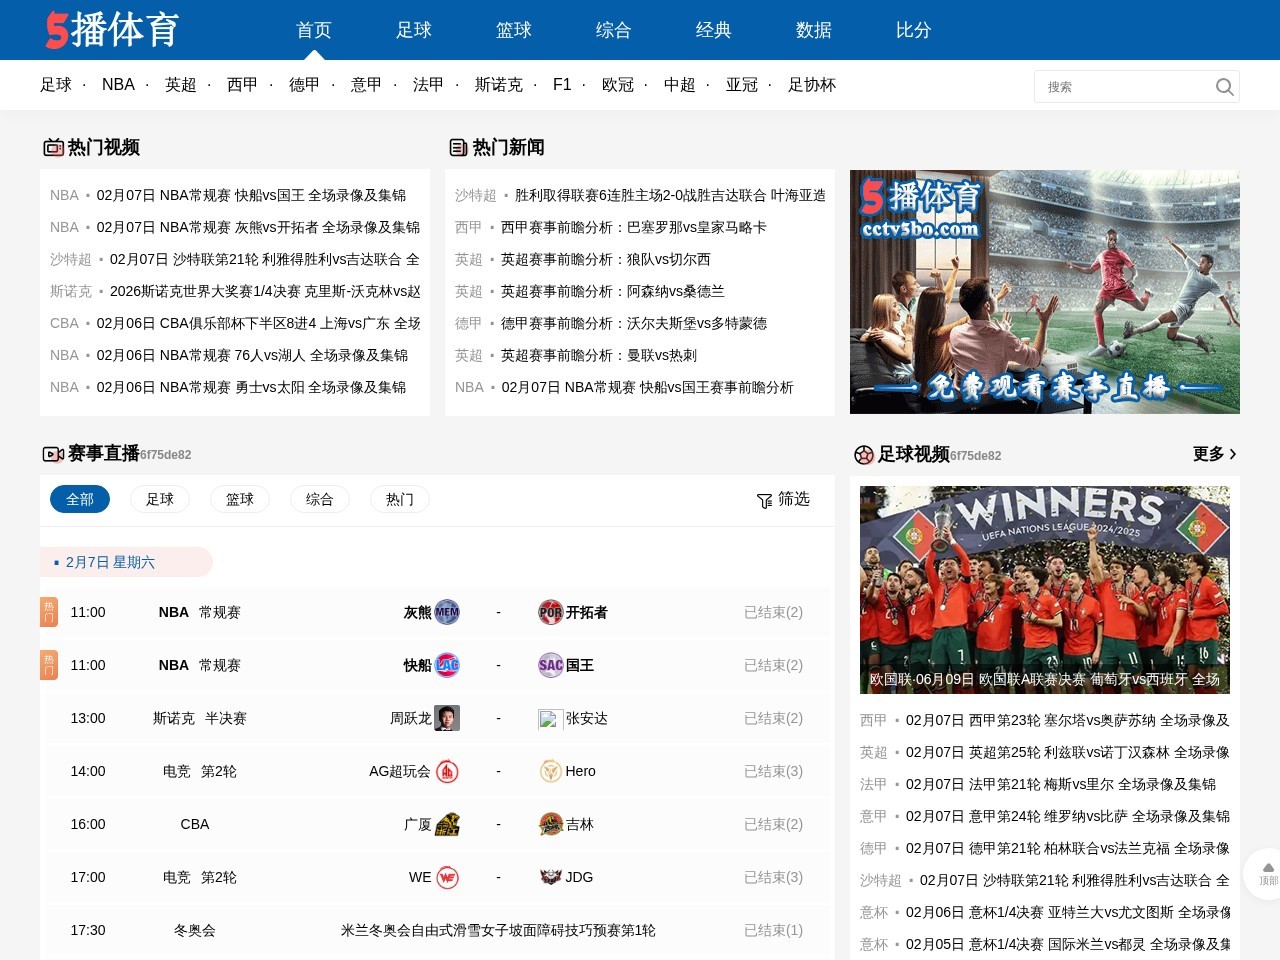Screen dimensions: 1280x960
Task: Select the 篮球 live filter pill
Action: [240, 499]
